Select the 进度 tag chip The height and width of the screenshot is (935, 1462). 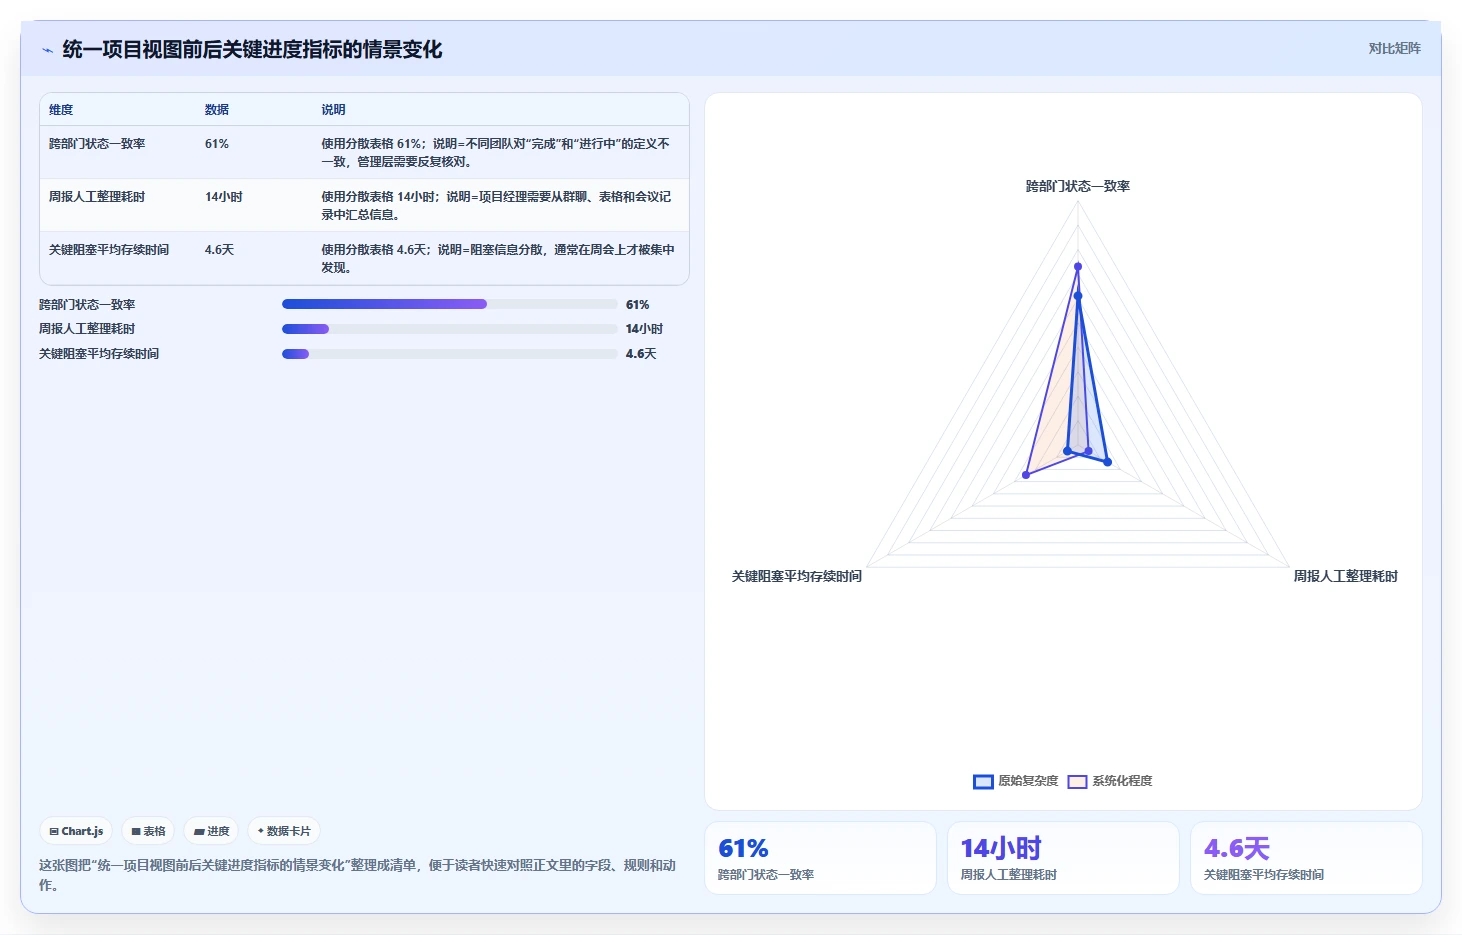click(x=211, y=831)
